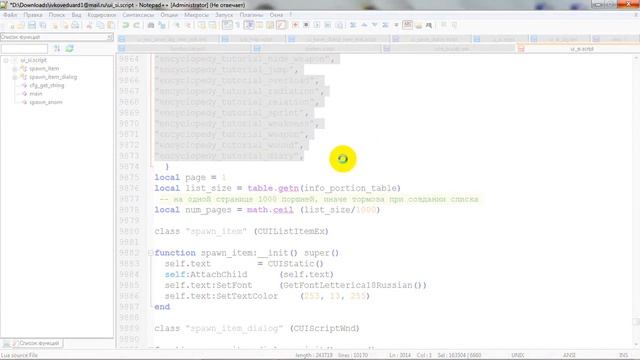Open the Макросы menu
The image size is (640, 360).
(197, 15)
